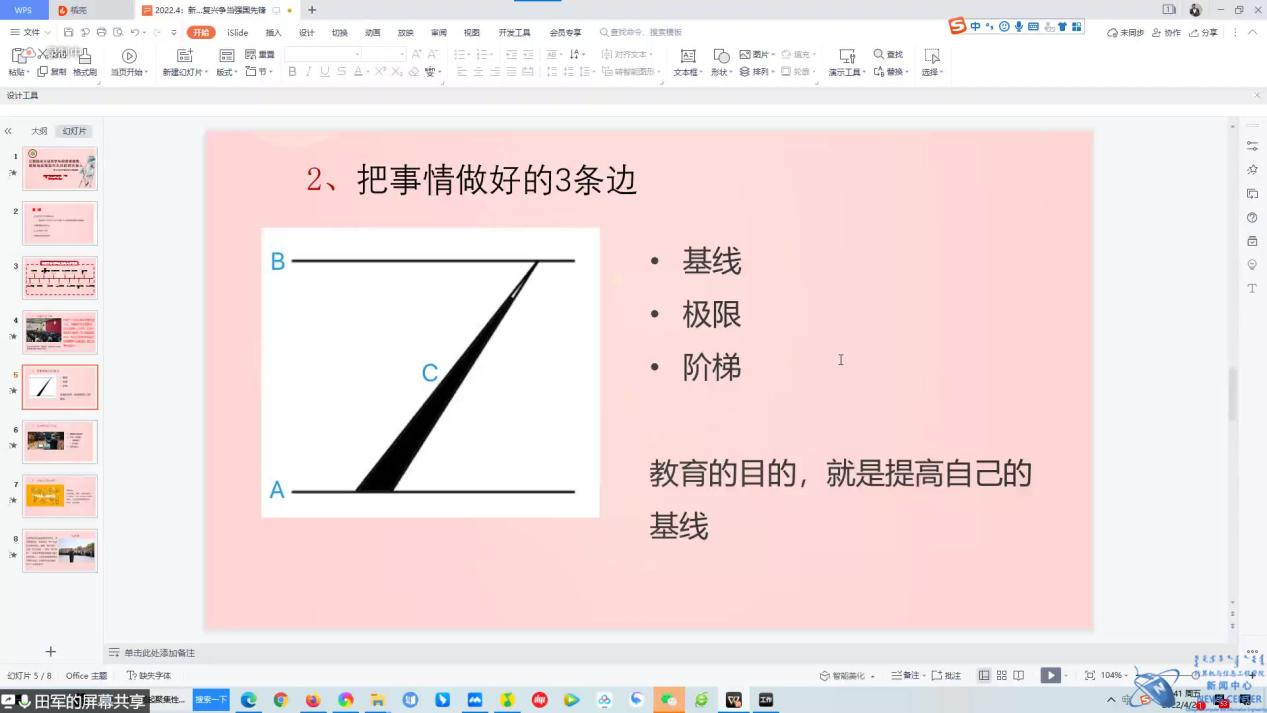Switch to the Insert (插入) ribbon tab
The width and height of the screenshot is (1267, 713).
273,33
